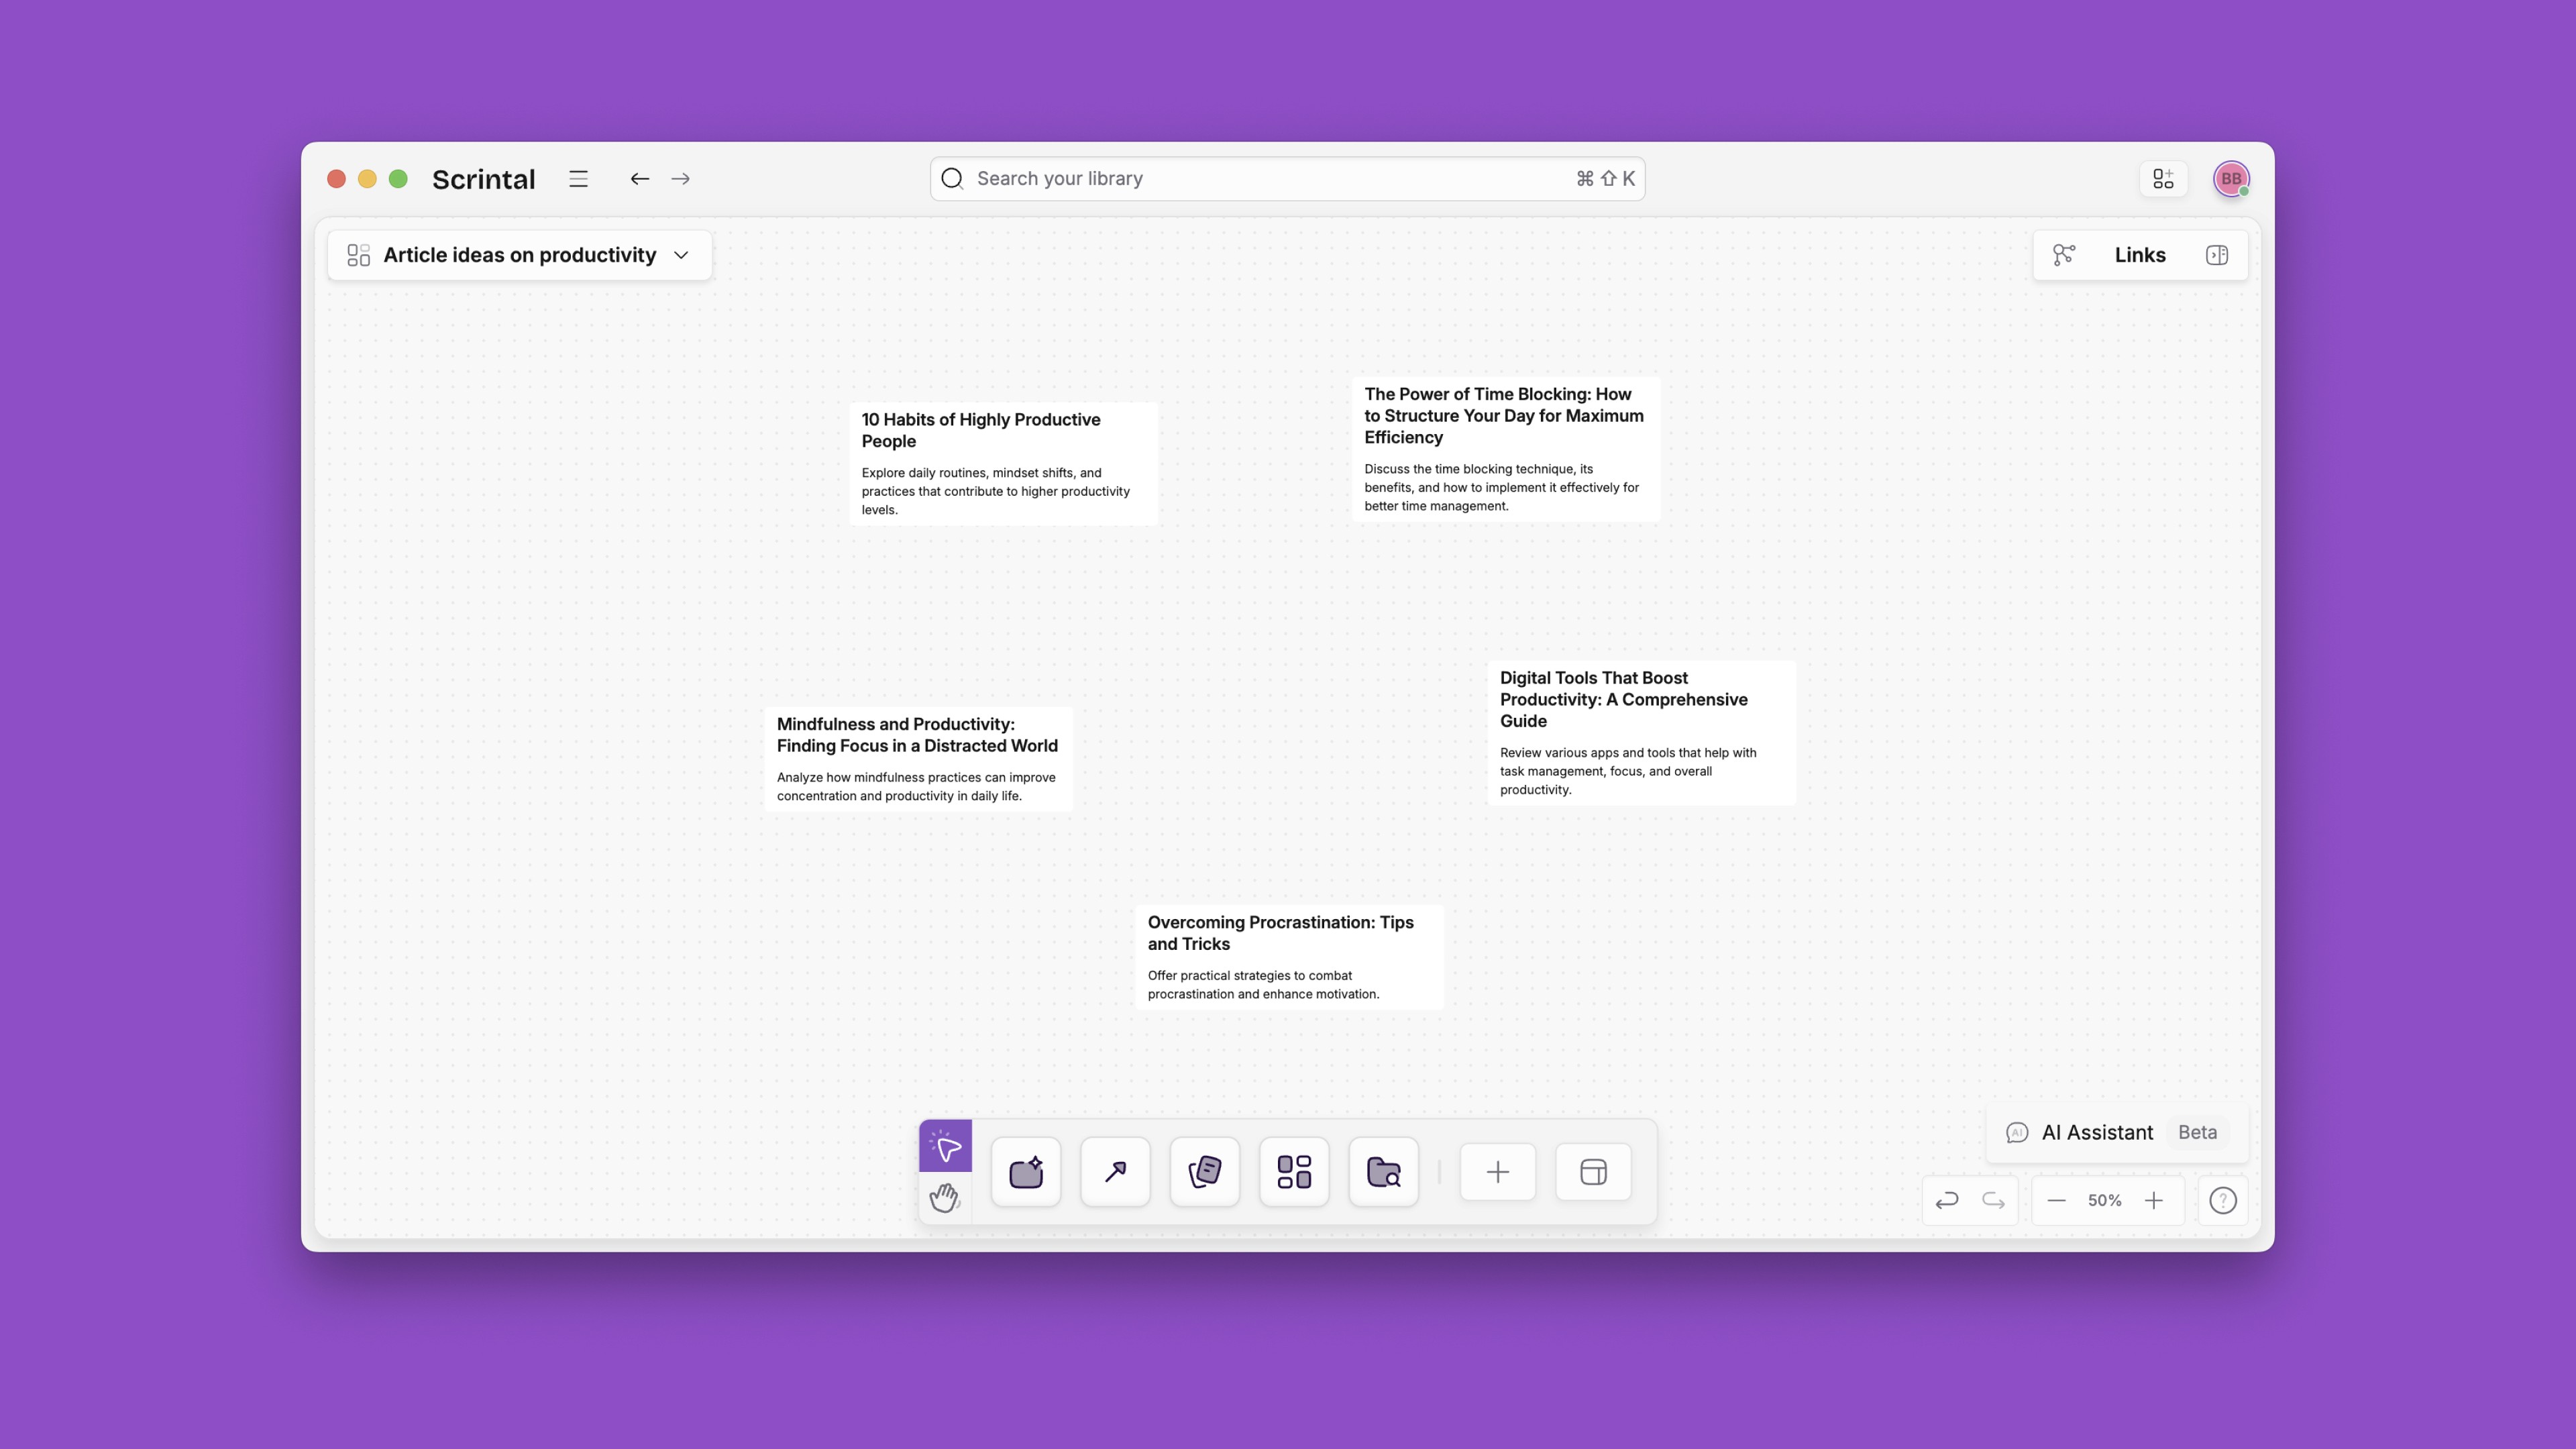Select the arrow connector tool
The height and width of the screenshot is (1449, 2576).
click(x=1115, y=1172)
